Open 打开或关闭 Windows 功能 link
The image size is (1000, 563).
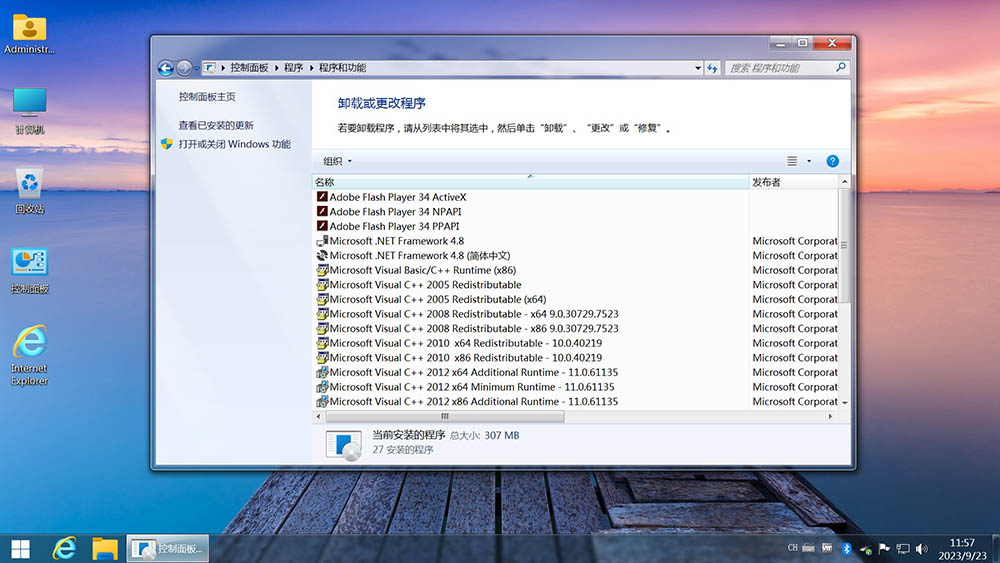point(234,144)
